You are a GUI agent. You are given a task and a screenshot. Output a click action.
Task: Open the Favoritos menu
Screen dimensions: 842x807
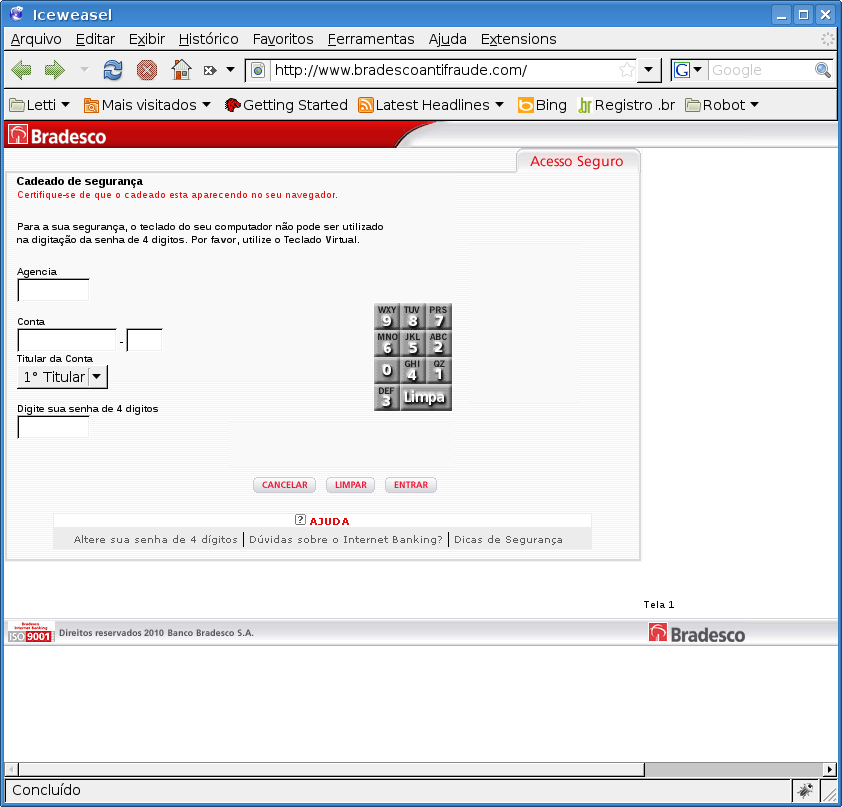click(283, 39)
